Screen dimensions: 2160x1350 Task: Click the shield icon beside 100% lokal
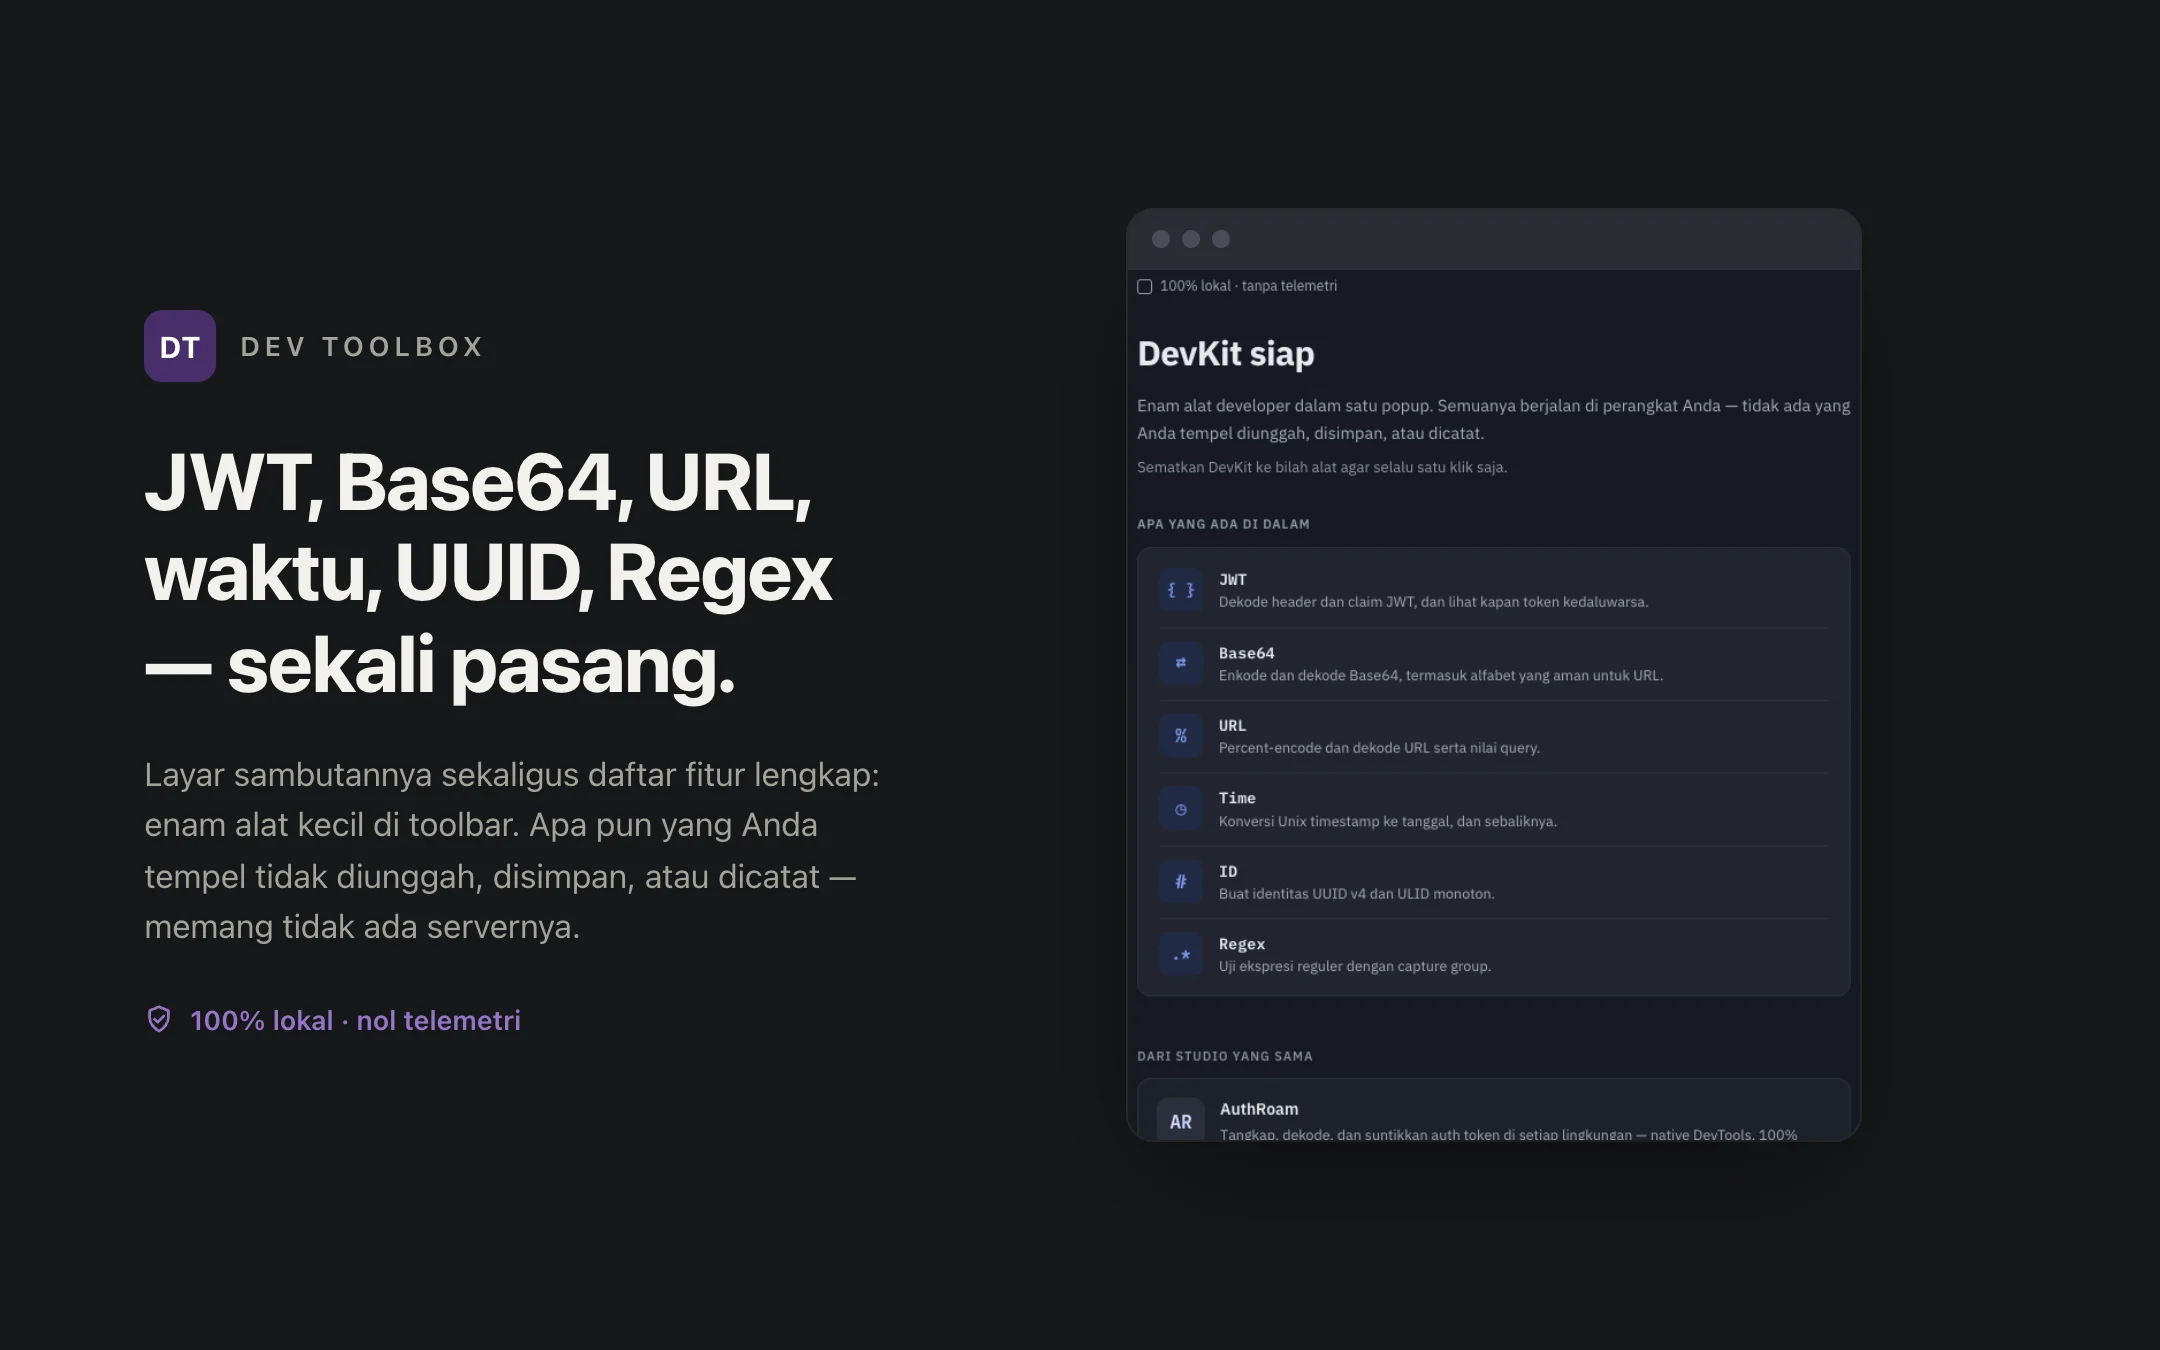[159, 1019]
